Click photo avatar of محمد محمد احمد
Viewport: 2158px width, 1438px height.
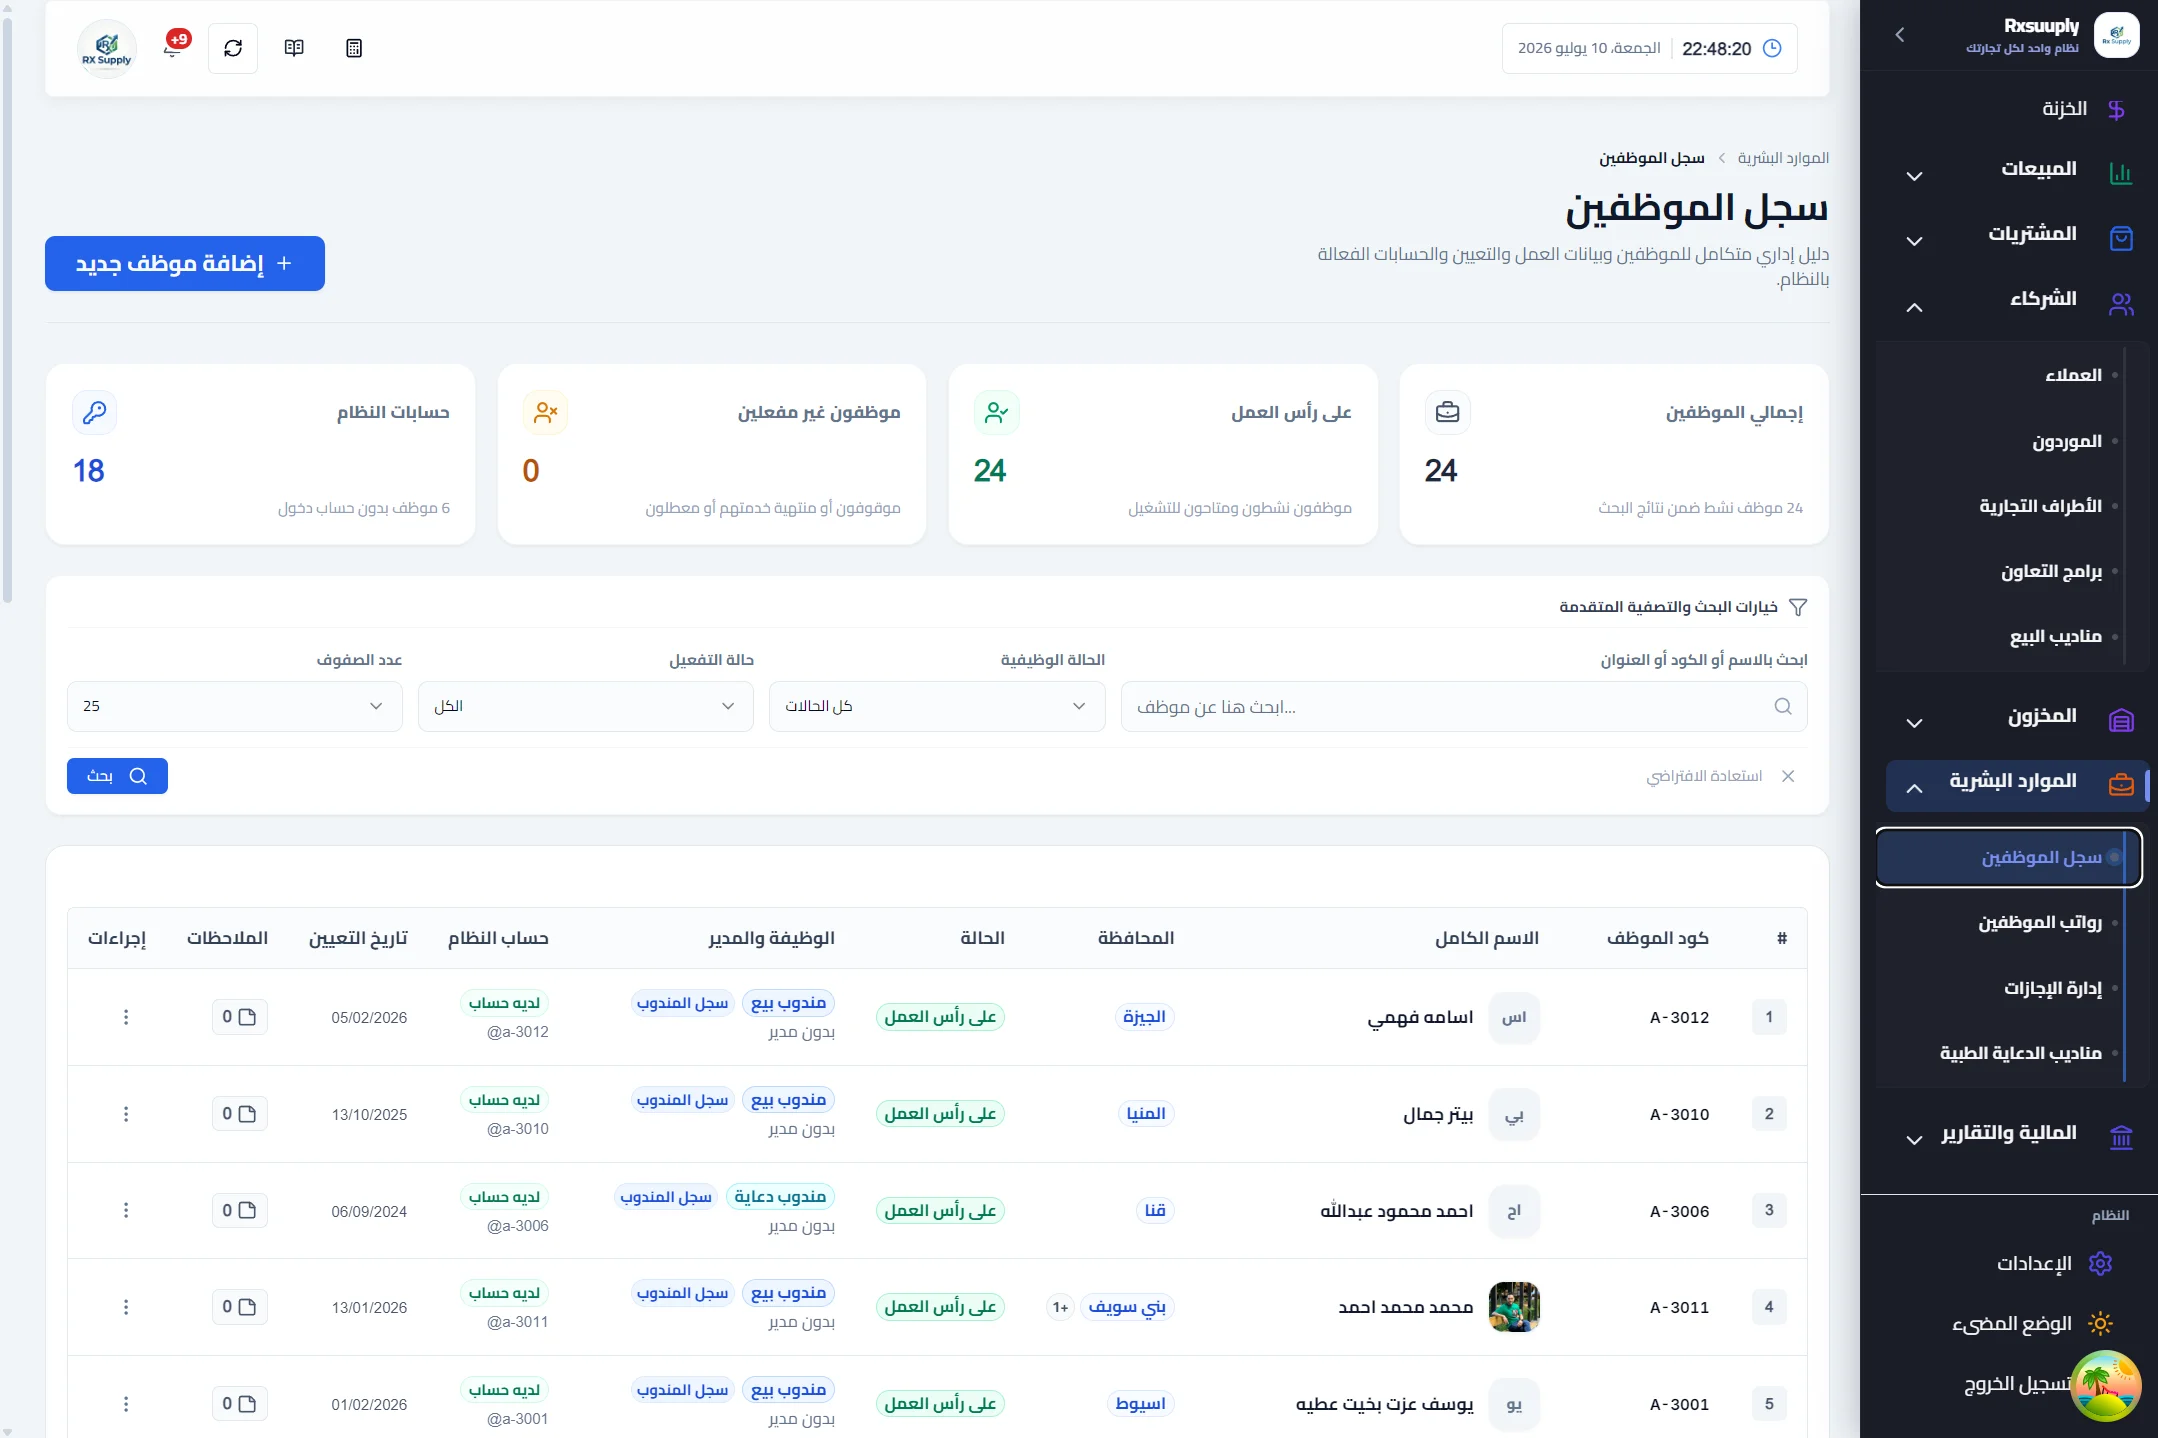tap(1514, 1307)
